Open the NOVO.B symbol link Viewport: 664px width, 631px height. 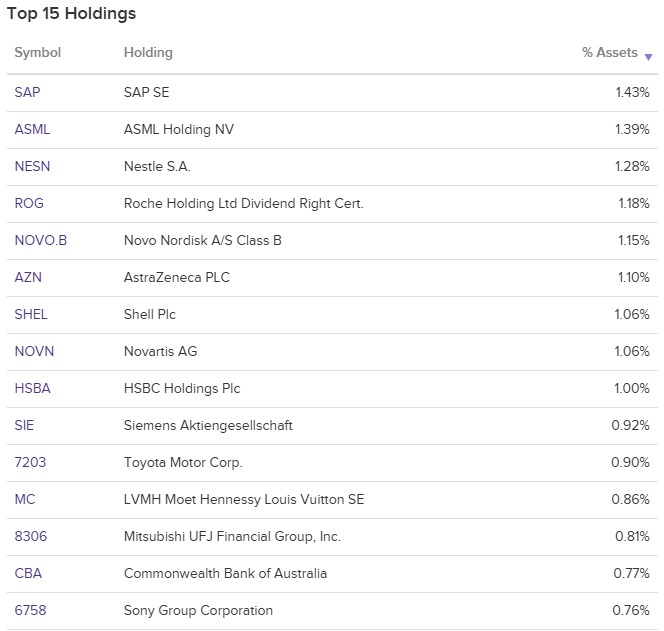tap(41, 241)
